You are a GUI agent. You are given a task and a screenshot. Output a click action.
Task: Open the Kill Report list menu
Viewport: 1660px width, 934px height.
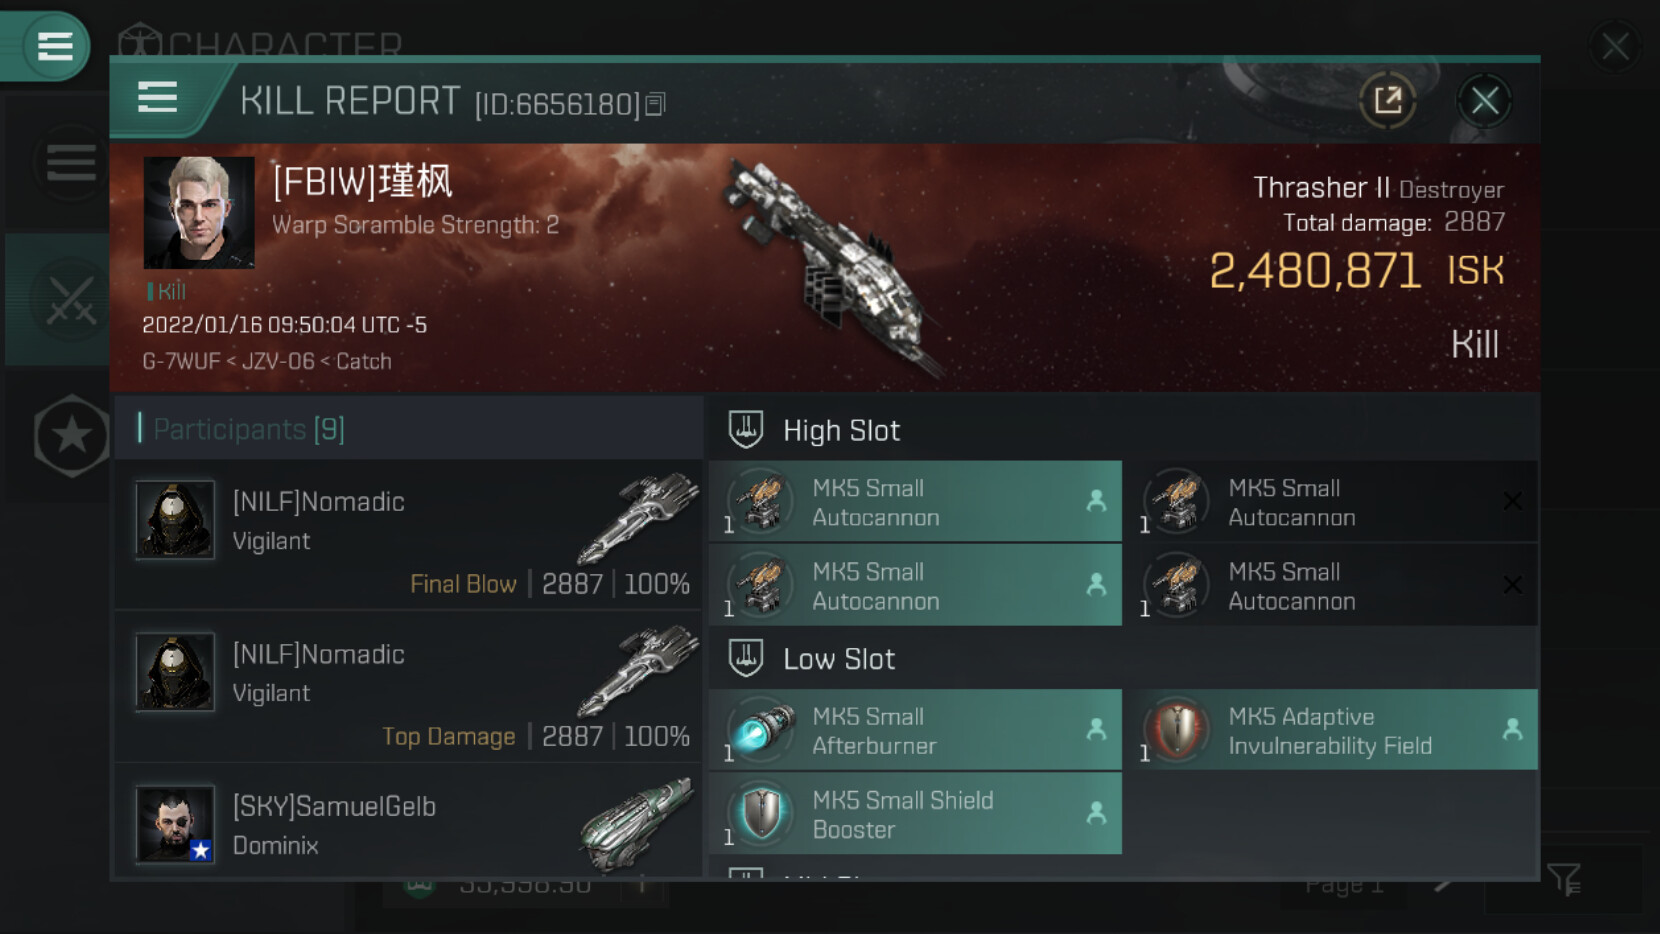pos(157,98)
